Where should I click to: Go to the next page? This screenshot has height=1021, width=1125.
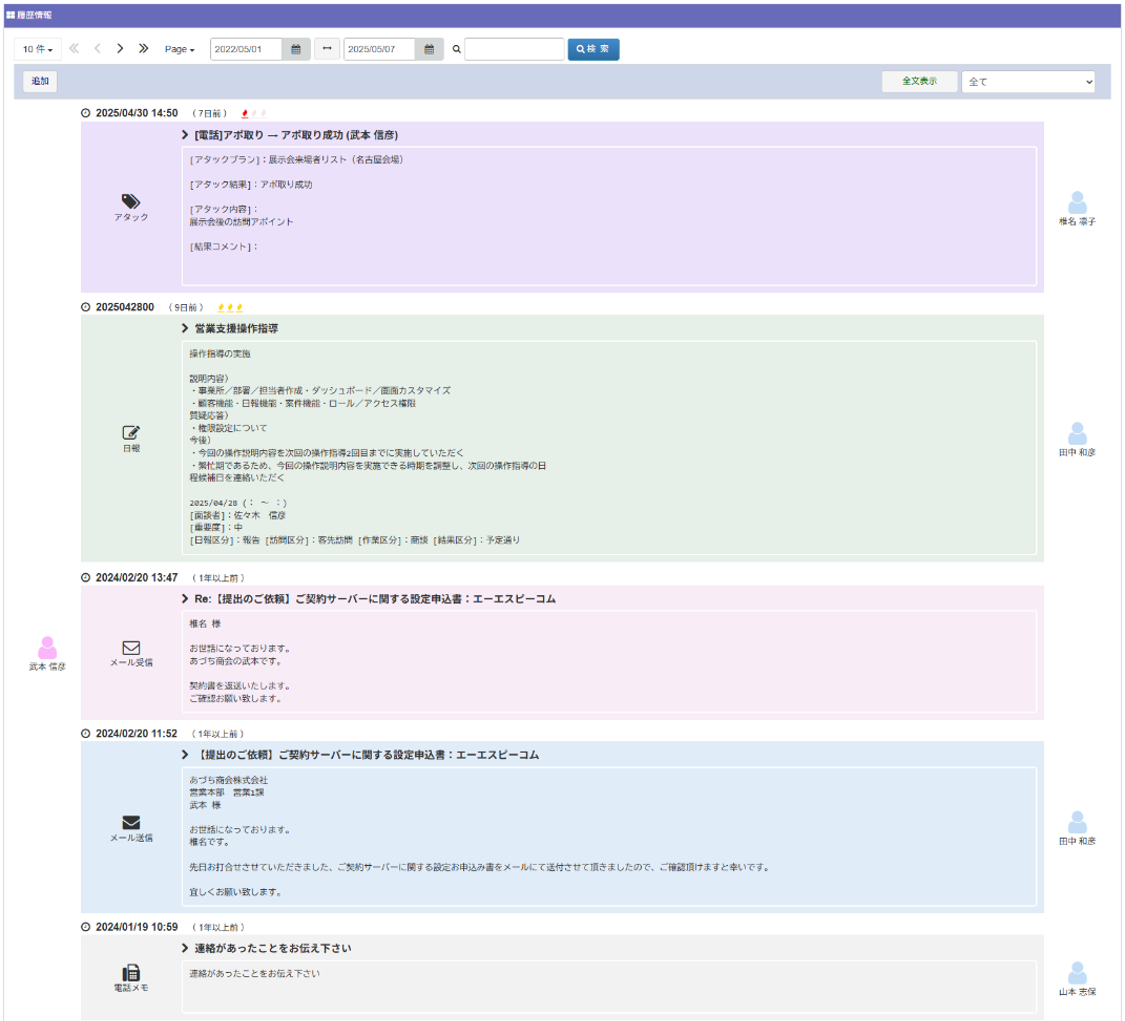(120, 49)
